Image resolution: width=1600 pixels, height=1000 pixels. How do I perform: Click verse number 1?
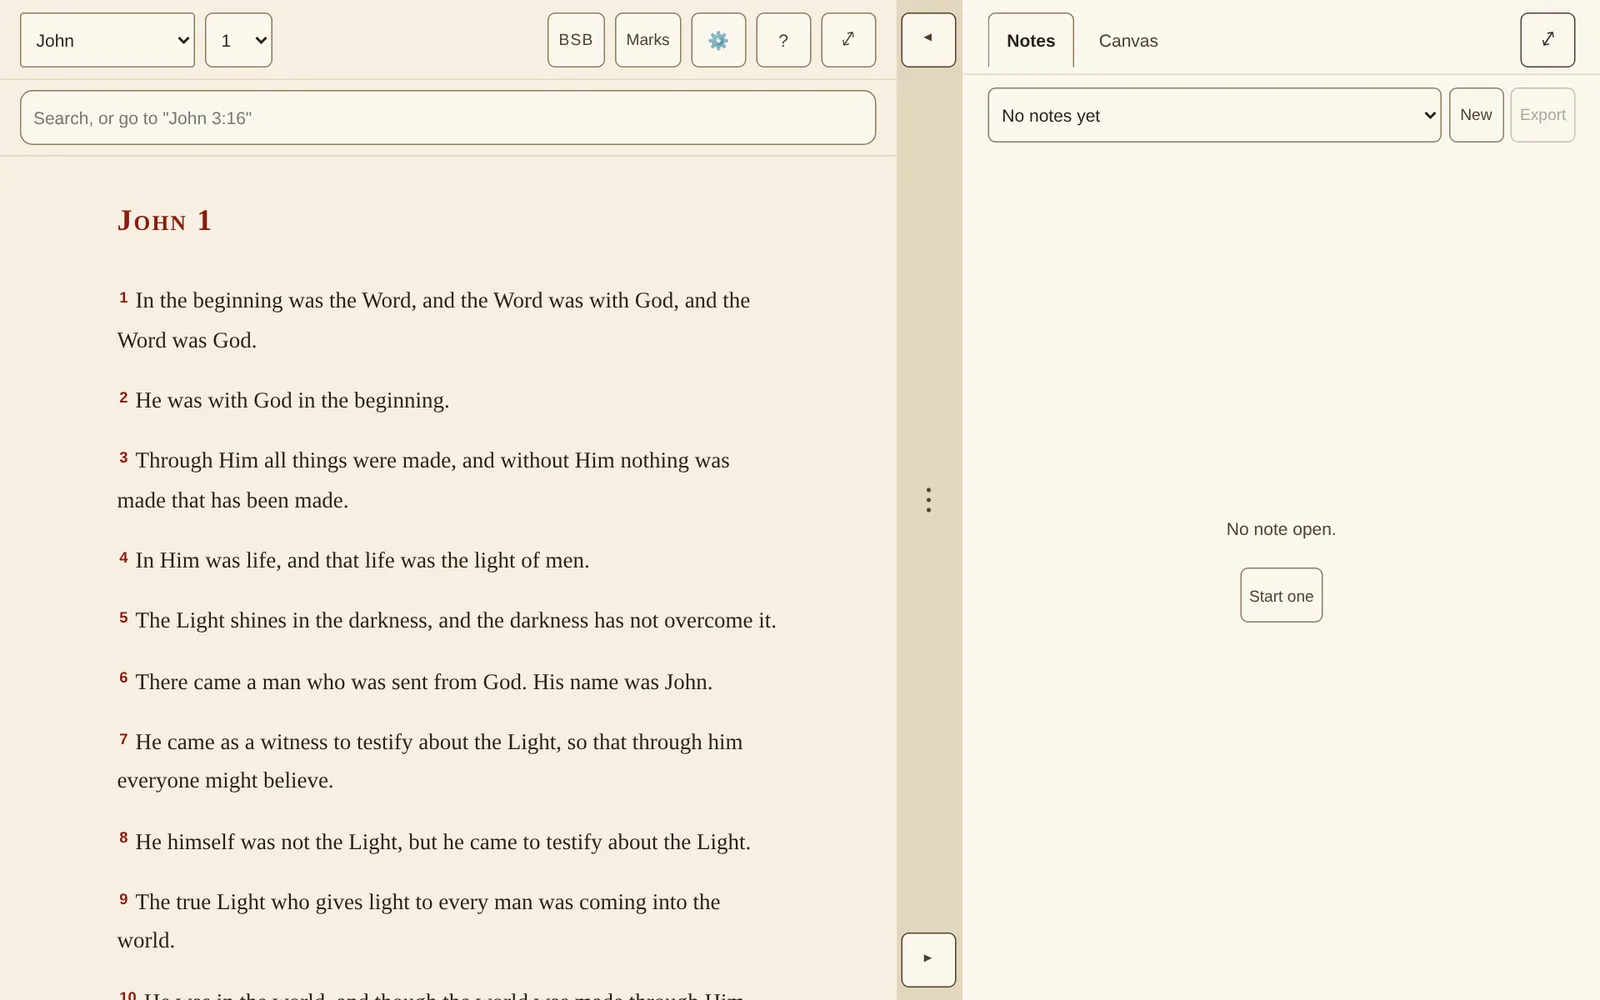(x=124, y=297)
